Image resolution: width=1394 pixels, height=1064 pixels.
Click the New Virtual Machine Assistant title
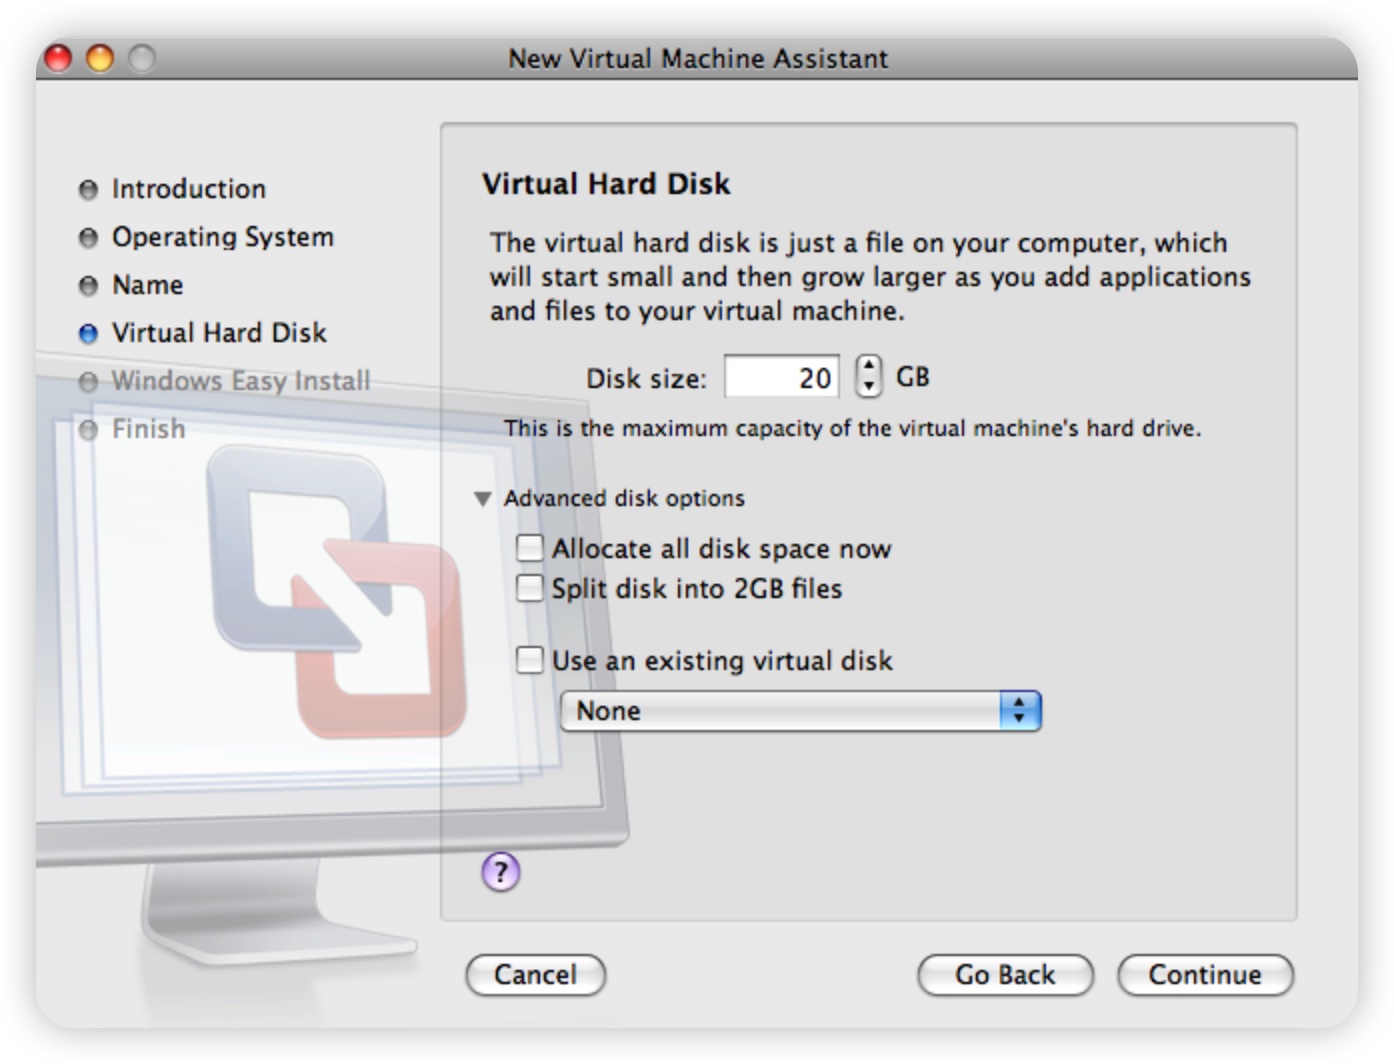pyautogui.click(x=698, y=59)
